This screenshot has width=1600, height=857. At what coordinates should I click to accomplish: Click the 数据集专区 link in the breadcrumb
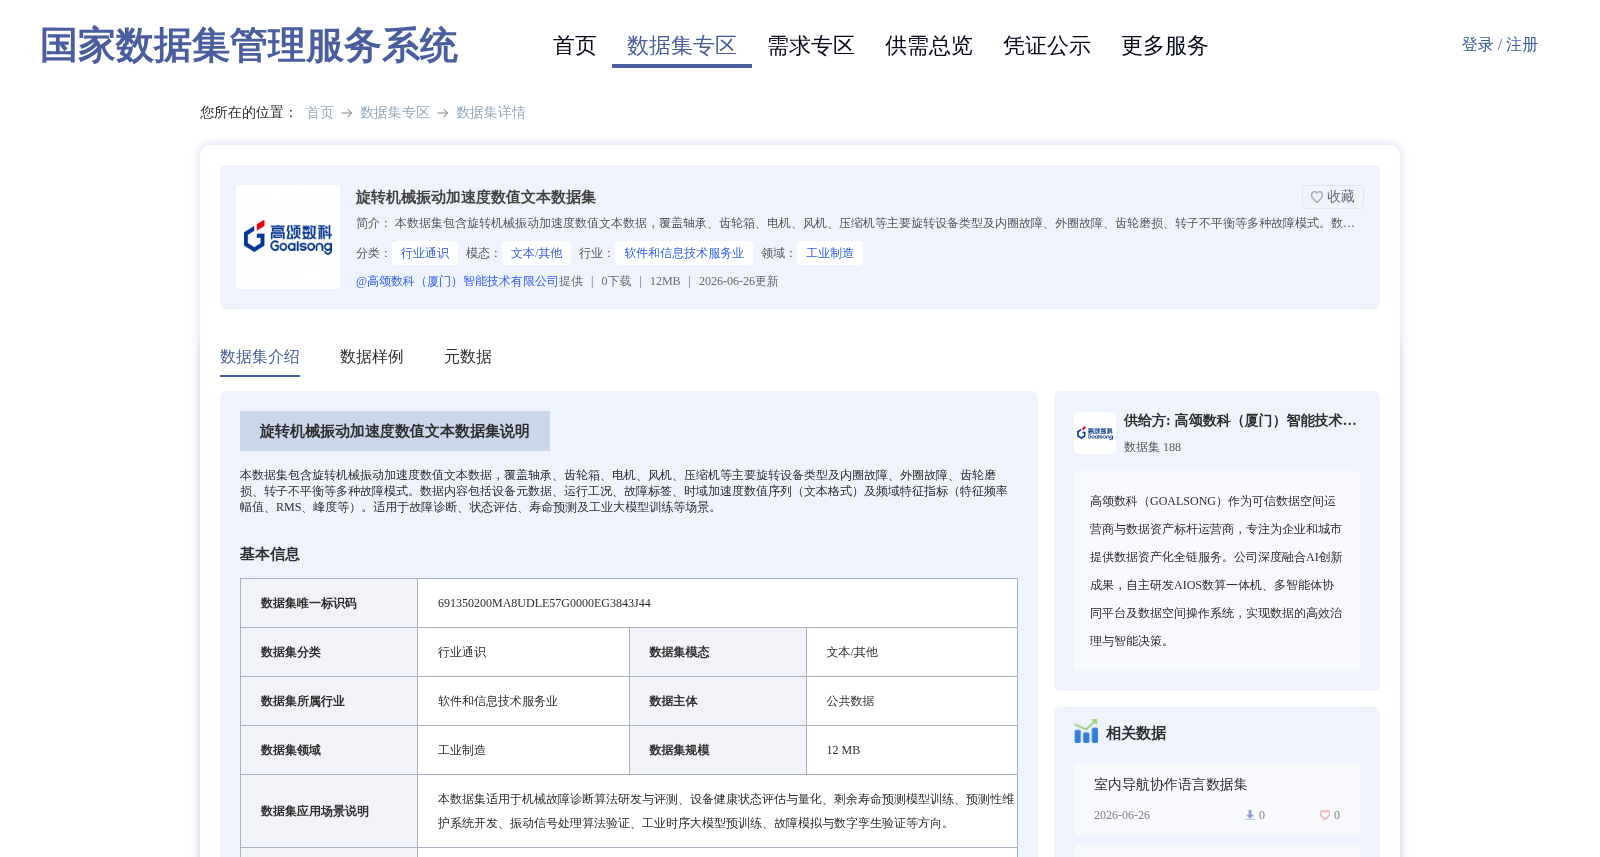[x=395, y=113]
